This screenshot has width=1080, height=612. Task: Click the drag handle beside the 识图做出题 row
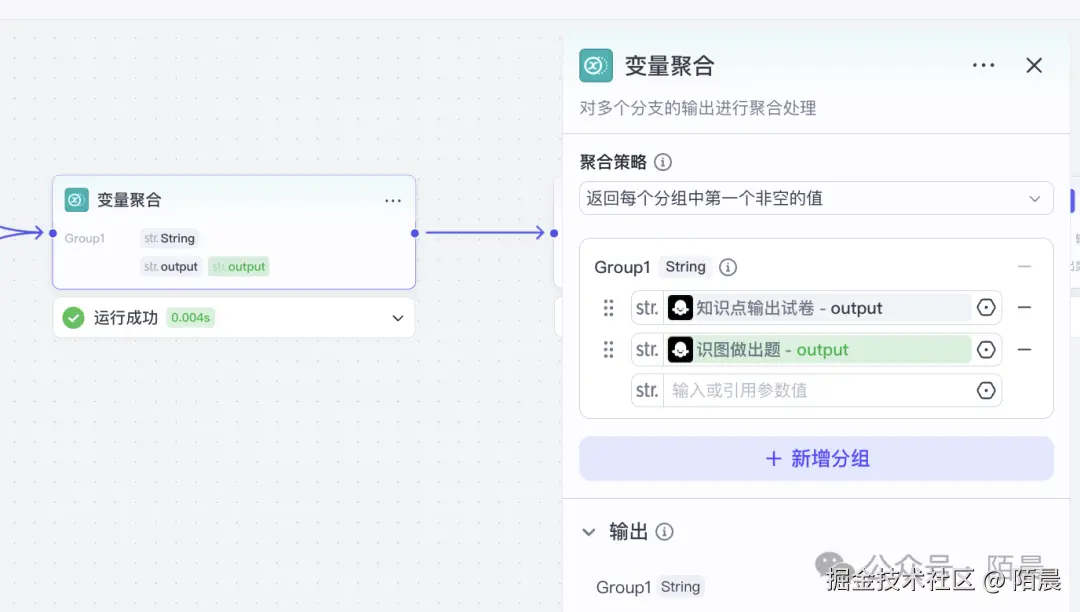[x=608, y=349]
